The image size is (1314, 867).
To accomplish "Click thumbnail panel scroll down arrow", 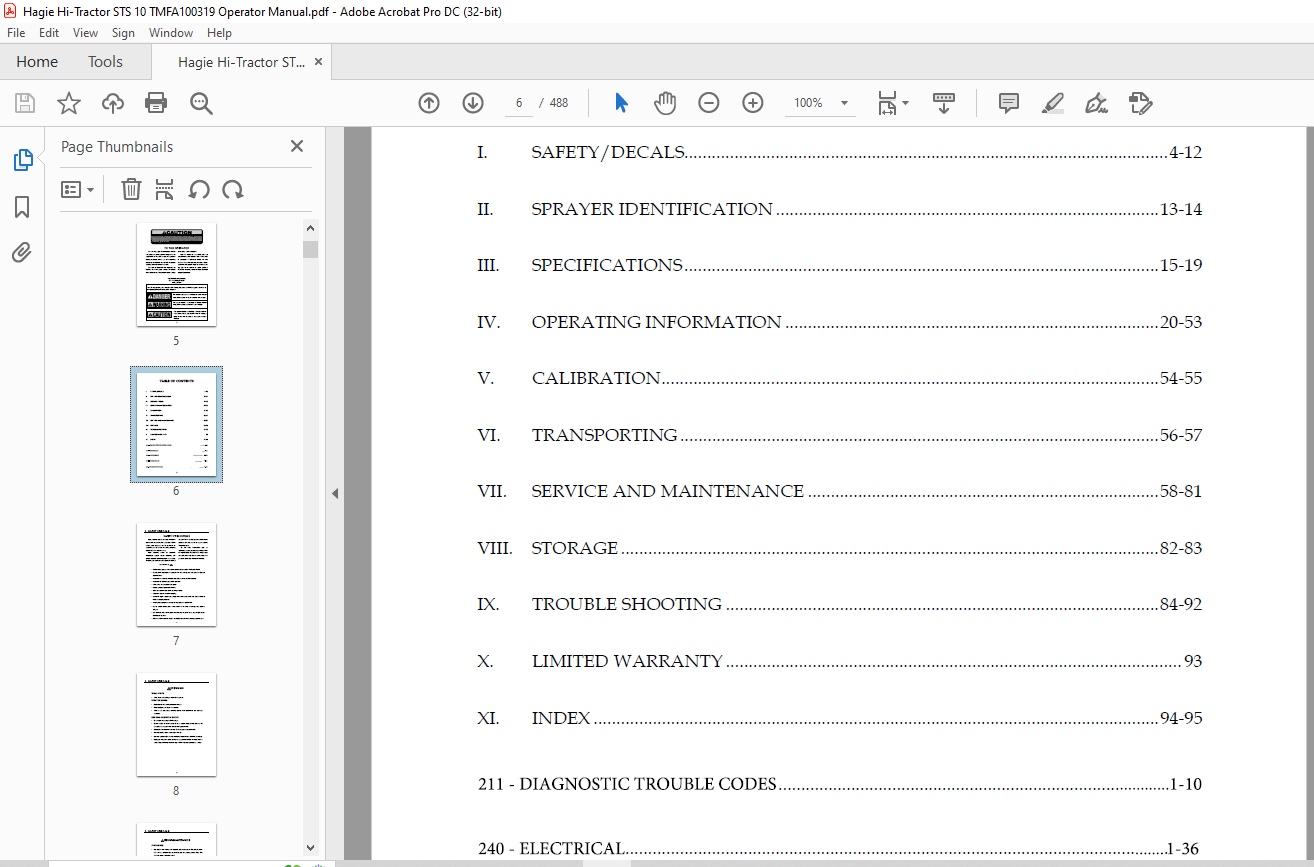I will (x=310, y=848).
